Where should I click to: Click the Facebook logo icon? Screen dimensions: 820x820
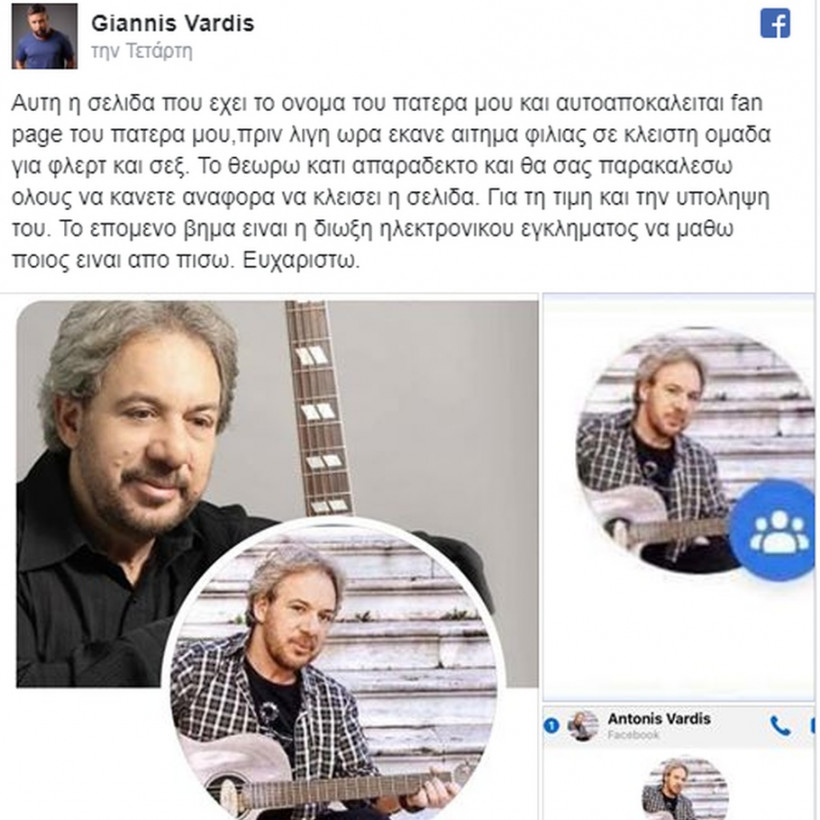(775, 24)
